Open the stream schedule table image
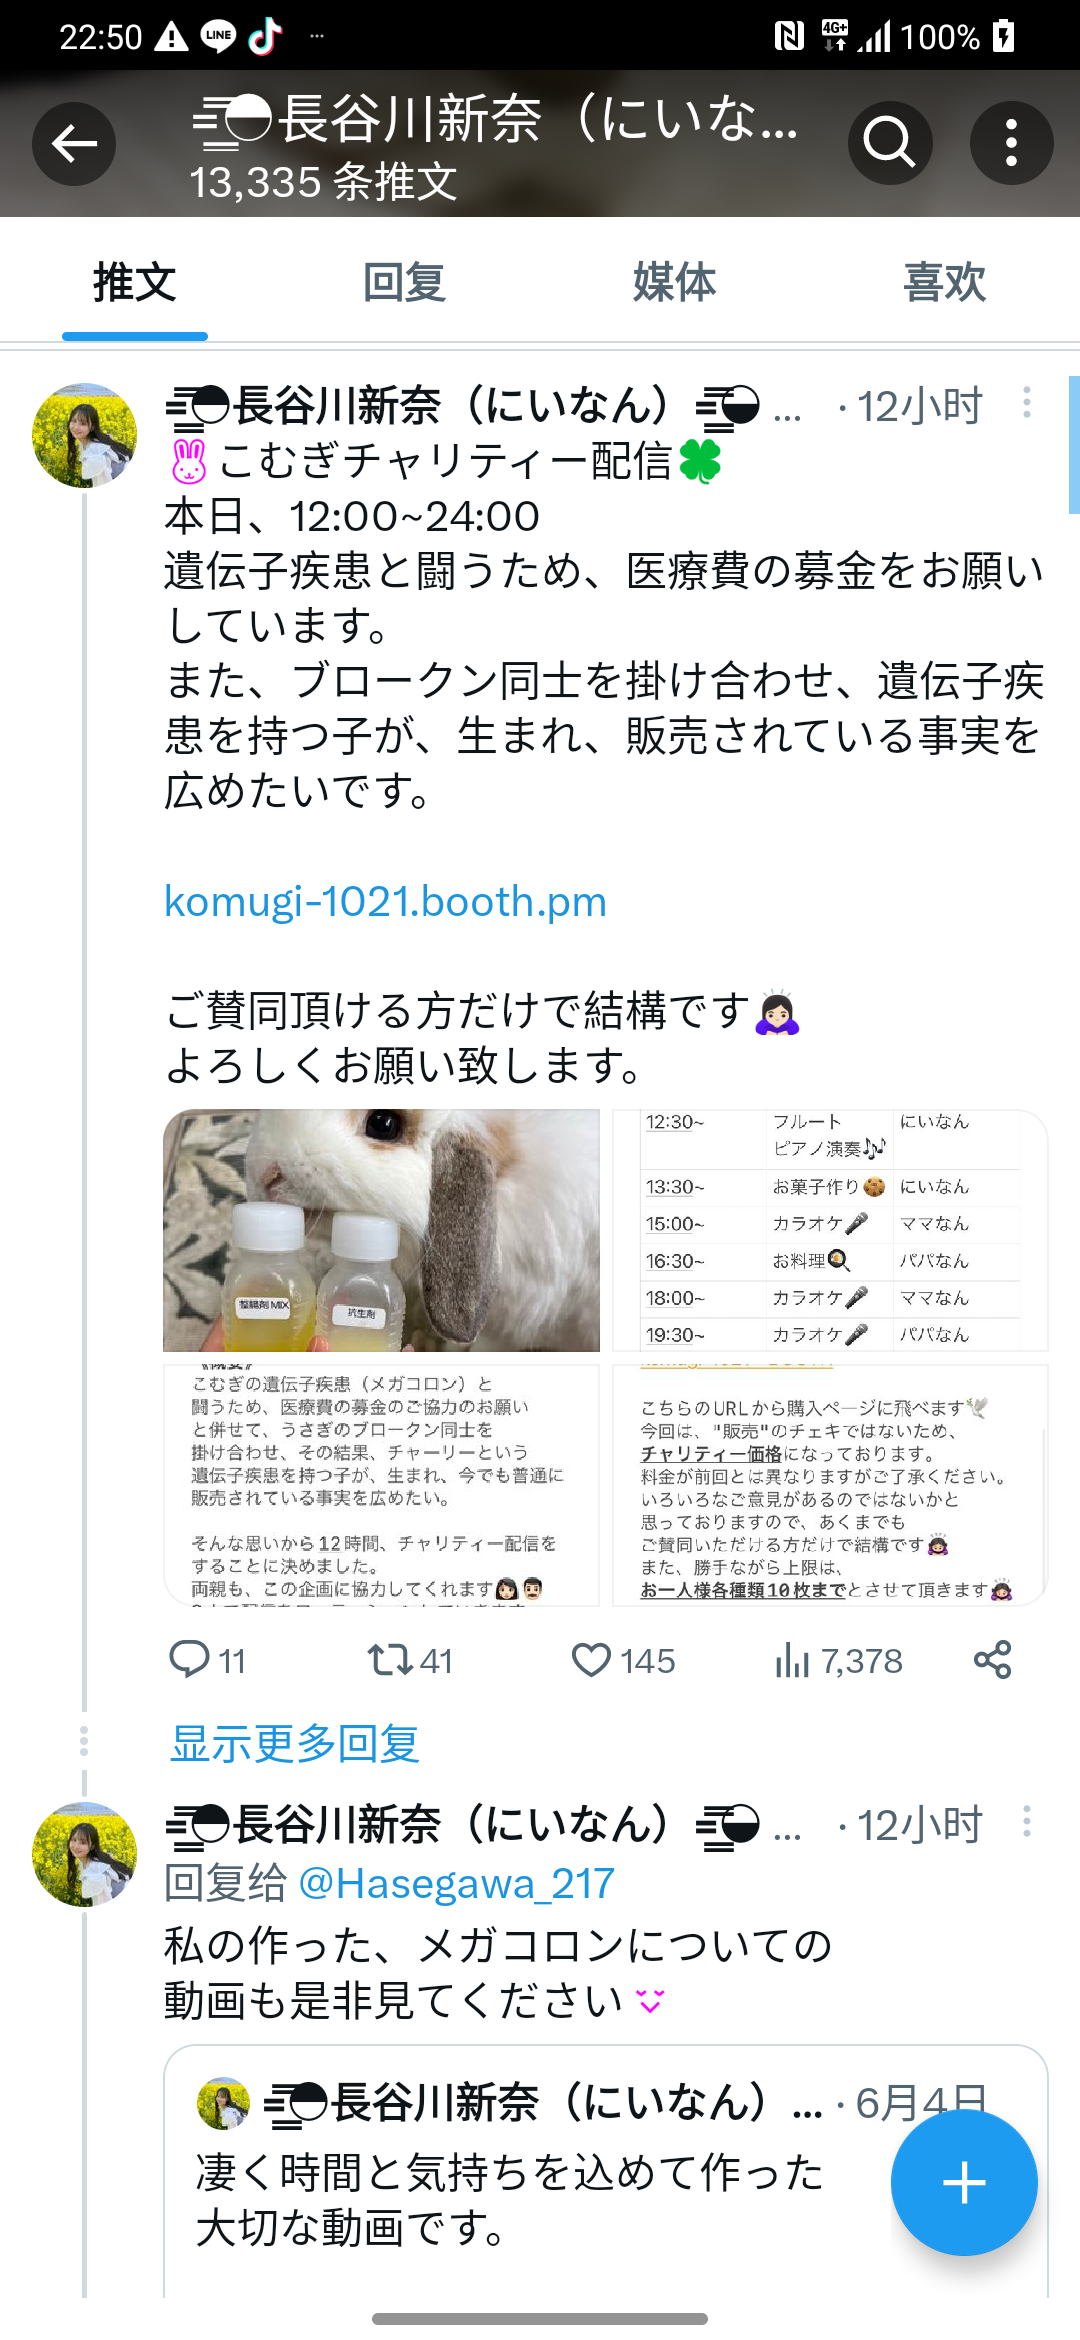 (830, 1230)
